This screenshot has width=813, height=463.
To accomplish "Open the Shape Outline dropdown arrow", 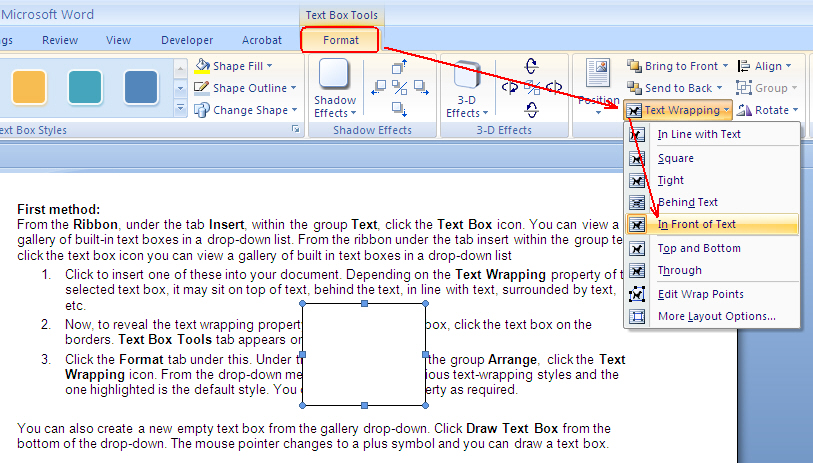I will click(x=293, y=88).
